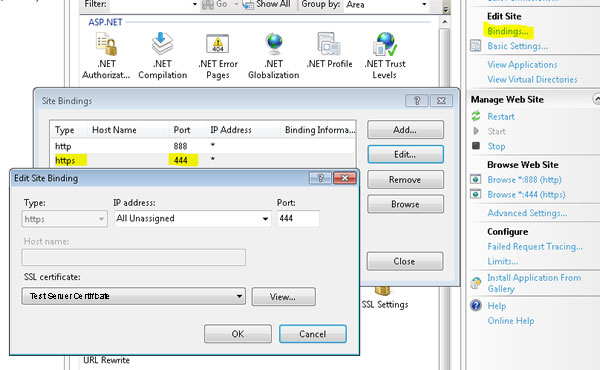The width and height of the screenshot is (600, 370).
Task: Sort bindings by IP Address column
Action: 243,130
